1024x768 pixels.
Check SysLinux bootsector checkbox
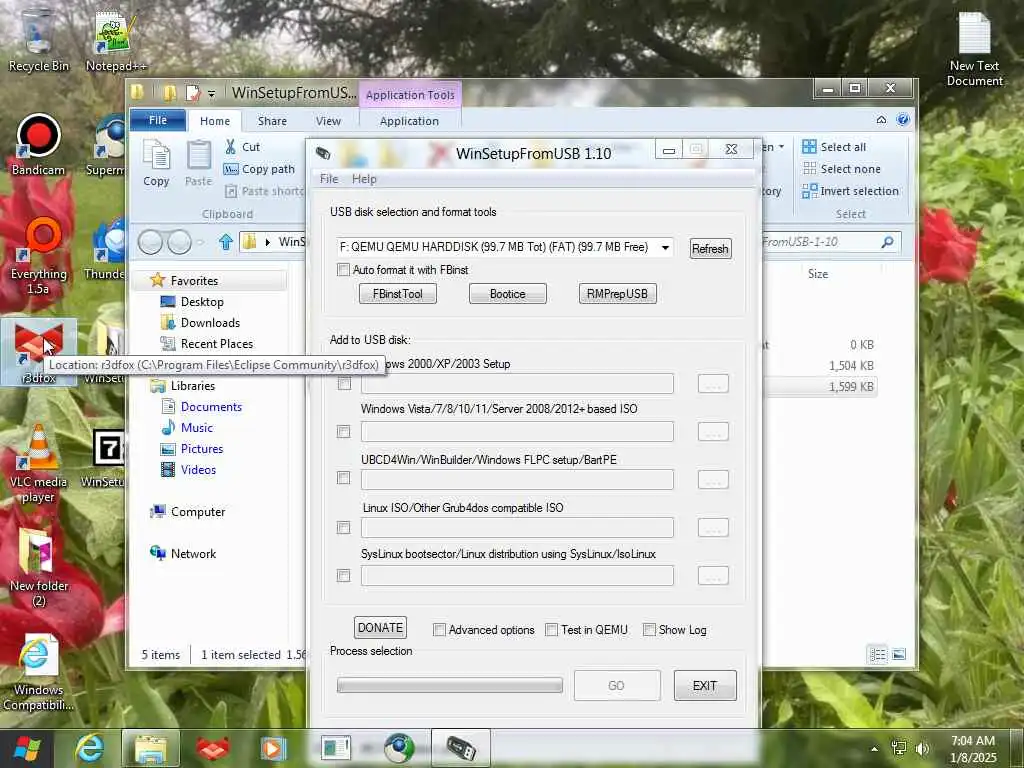344,575
